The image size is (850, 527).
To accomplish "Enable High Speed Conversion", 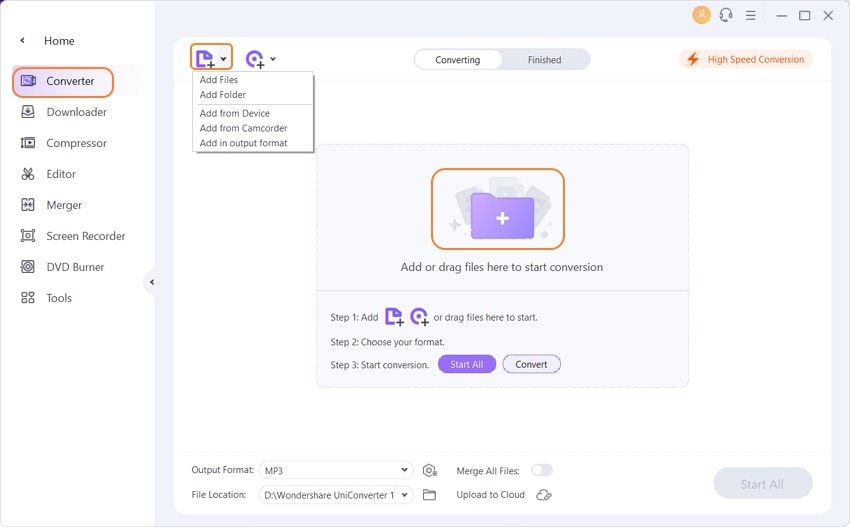I will pos(745,59).
